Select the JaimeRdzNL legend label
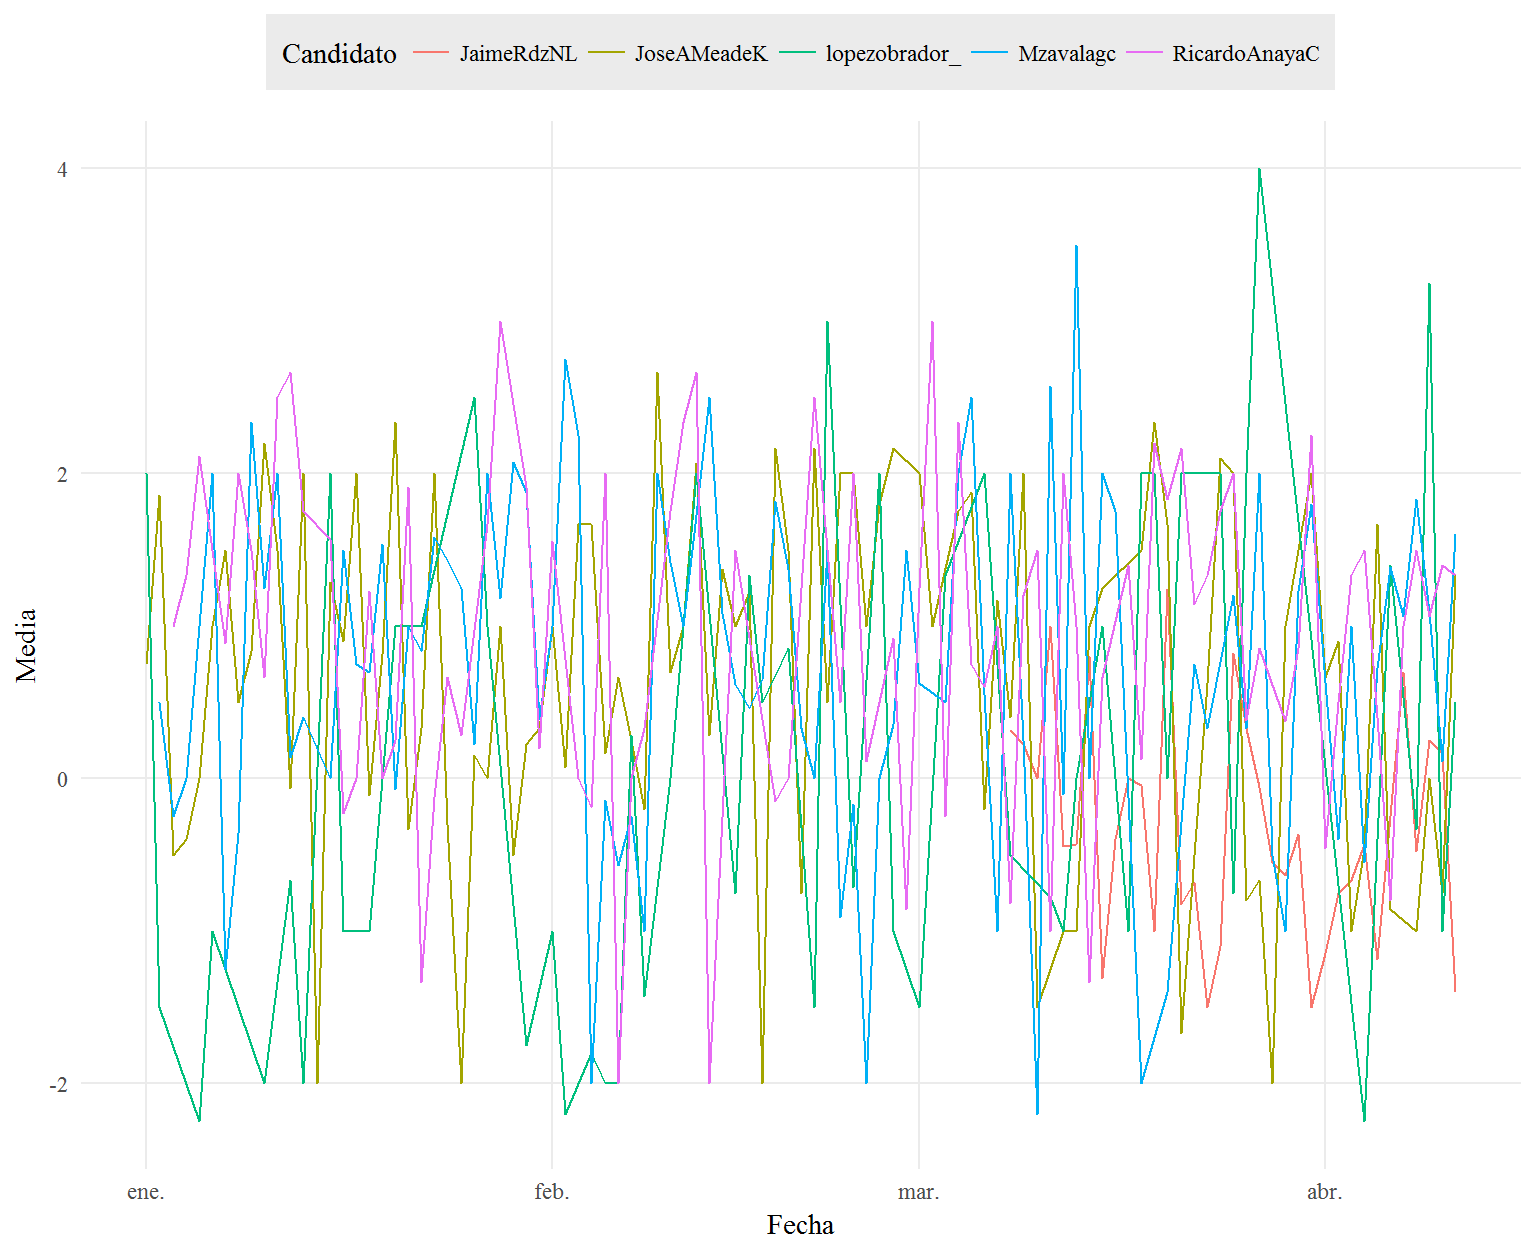 pyautogui.click(x=518, y=54)
